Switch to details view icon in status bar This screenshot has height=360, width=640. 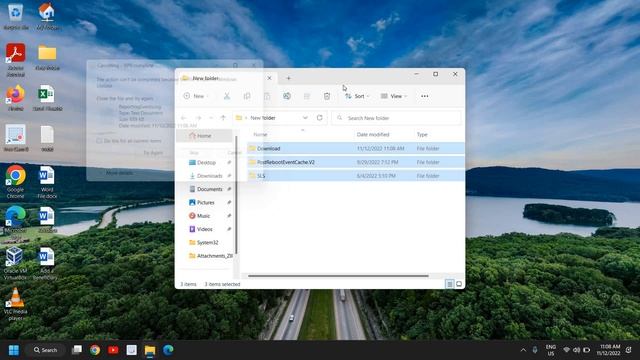click(449, 284)
